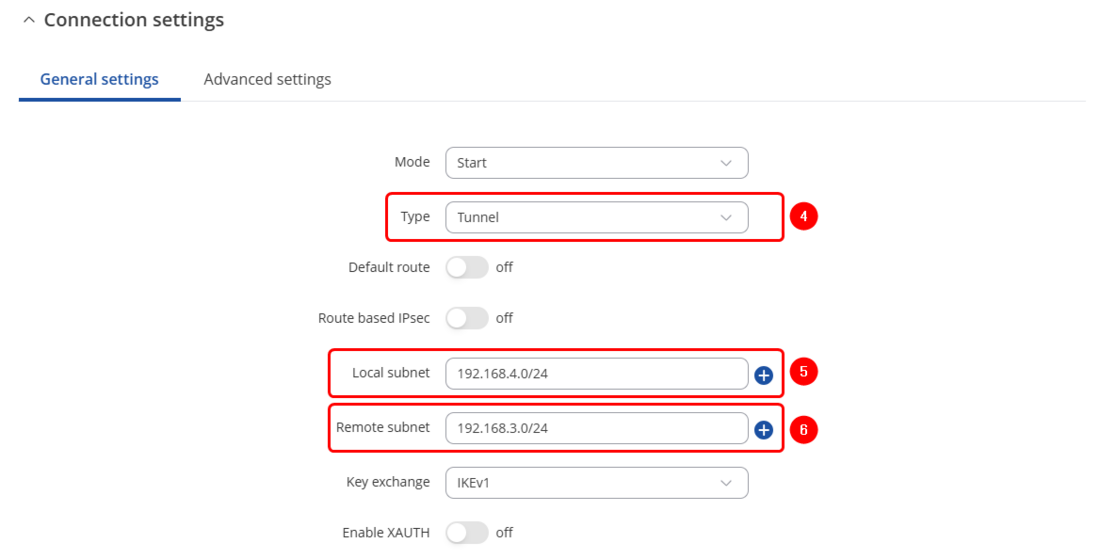Screen dimensions: 1100x559
Task: Toggle the Default route switch
Action: (467, 268)
